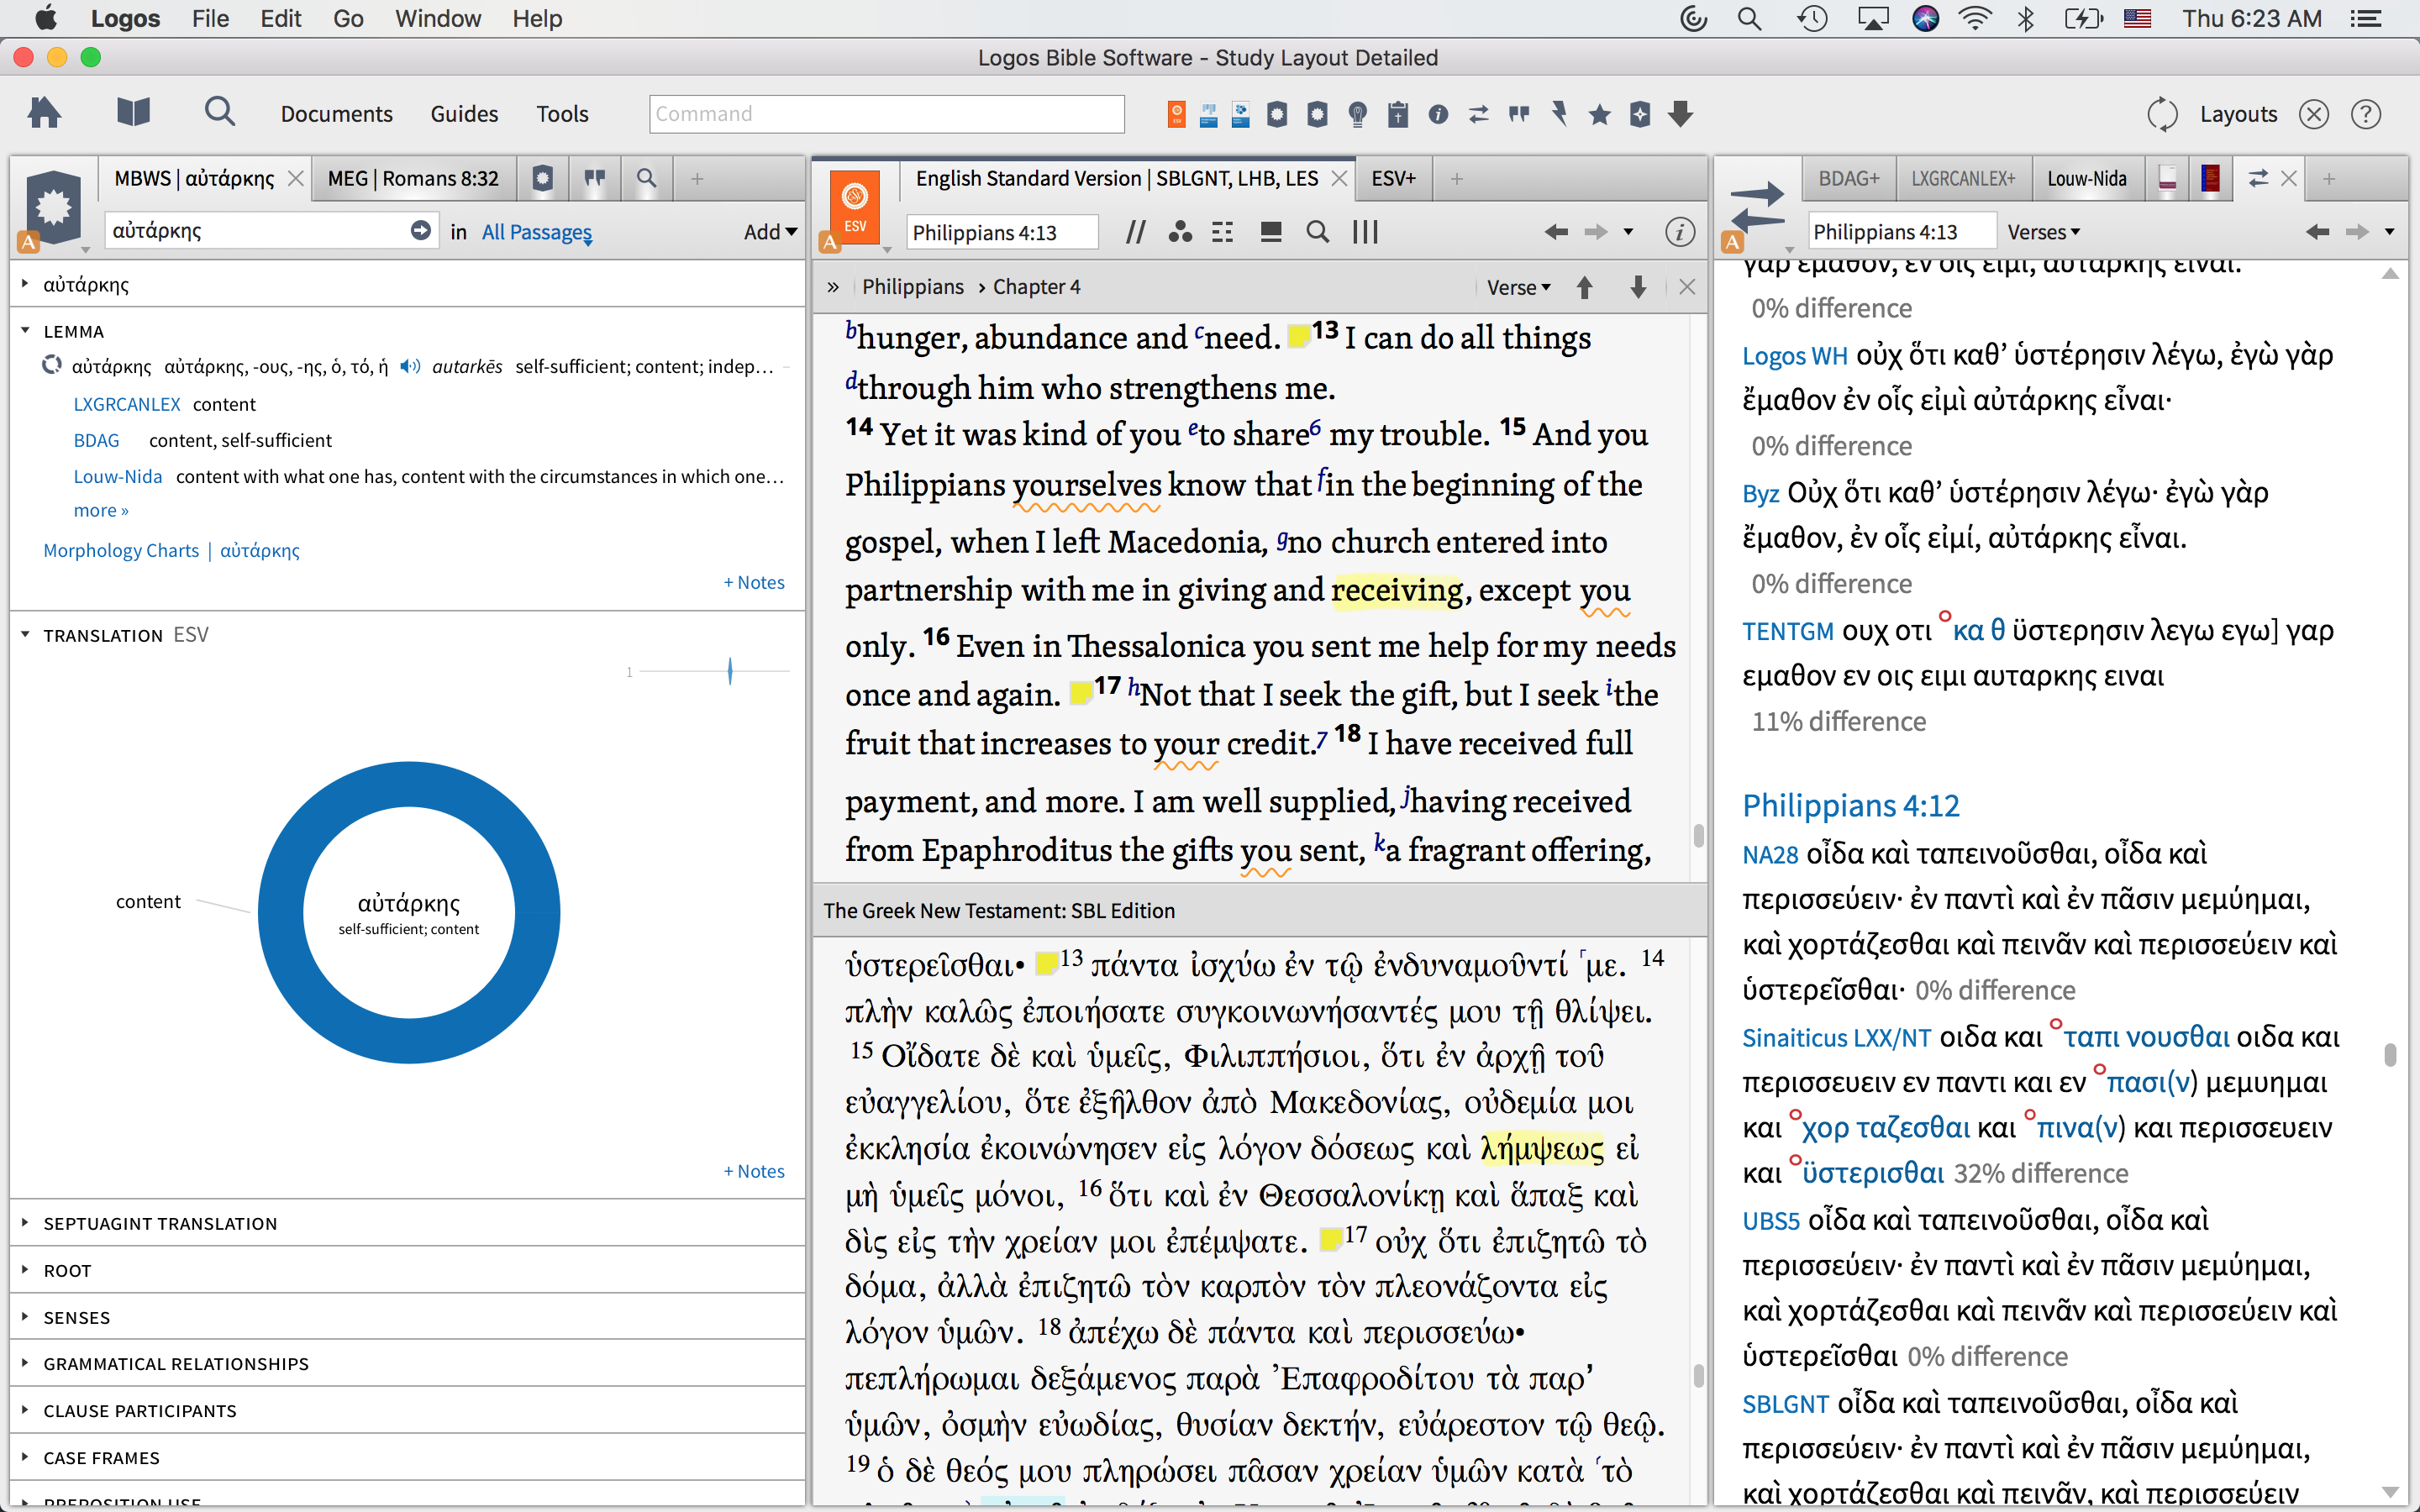Viewport: 2420px width, 1512px height.
Task: Play αὐτάρκης pronunciation speaker icon
Action: 409,366
